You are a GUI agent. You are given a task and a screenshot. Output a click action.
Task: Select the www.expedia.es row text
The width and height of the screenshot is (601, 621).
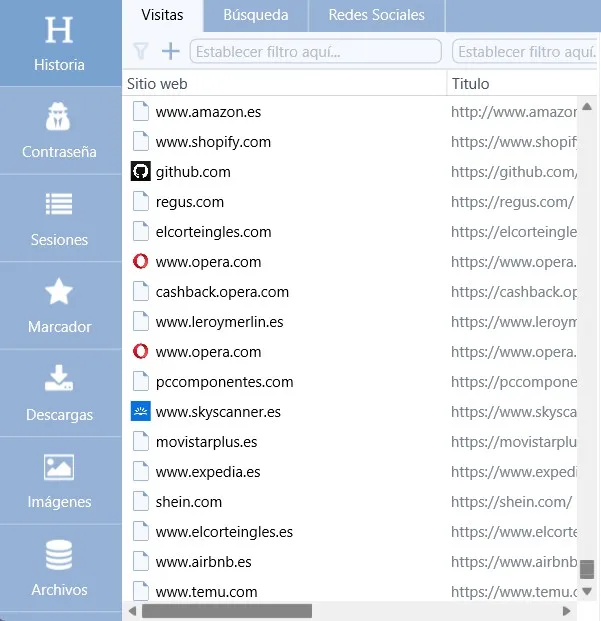[x=208, y=472]
